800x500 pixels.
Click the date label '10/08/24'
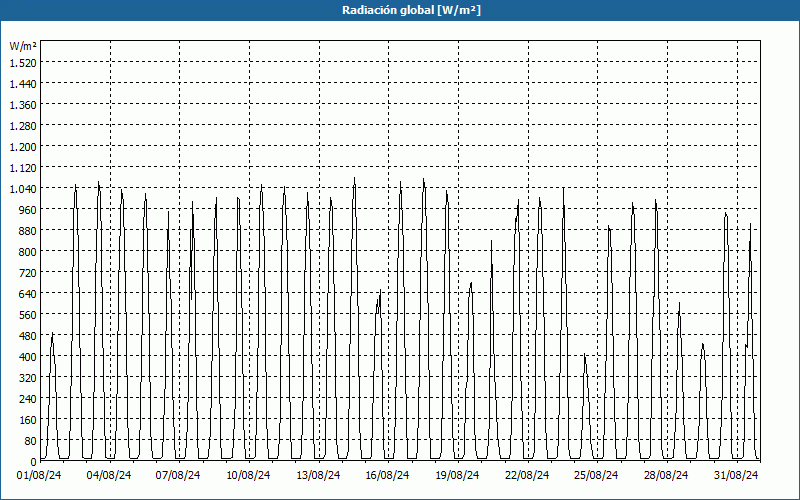point(248,476)
